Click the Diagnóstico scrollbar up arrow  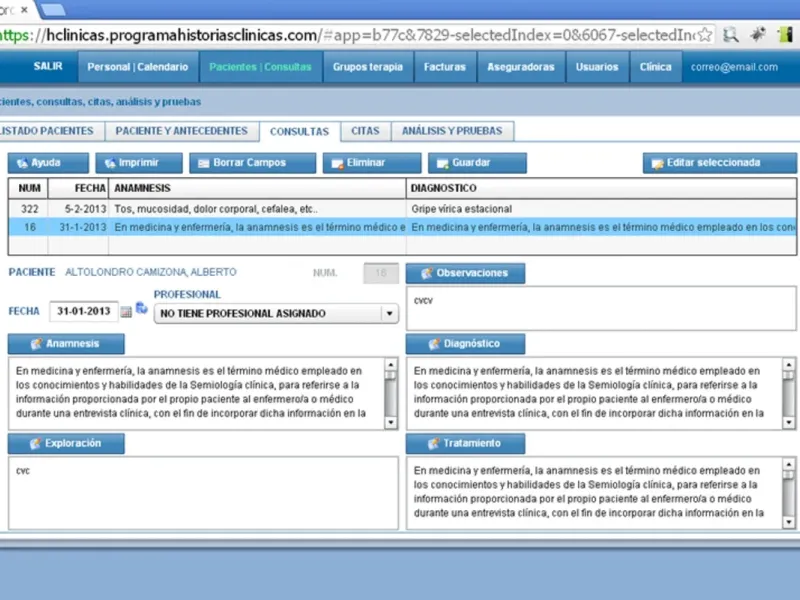coord(789,364)
